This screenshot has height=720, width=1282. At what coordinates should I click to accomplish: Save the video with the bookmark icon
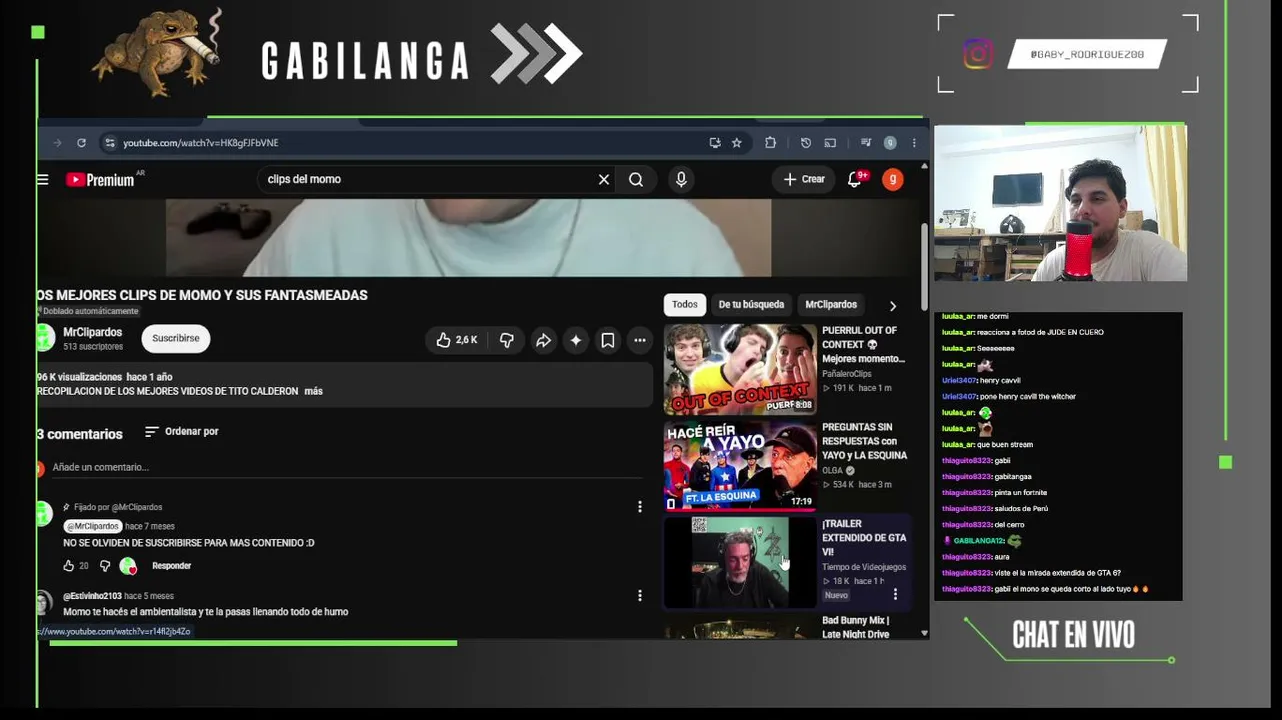click(608, 340)
